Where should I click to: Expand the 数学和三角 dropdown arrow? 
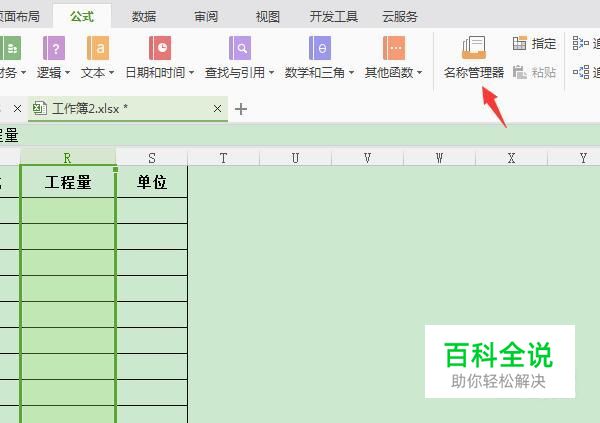tap(351, 72)
